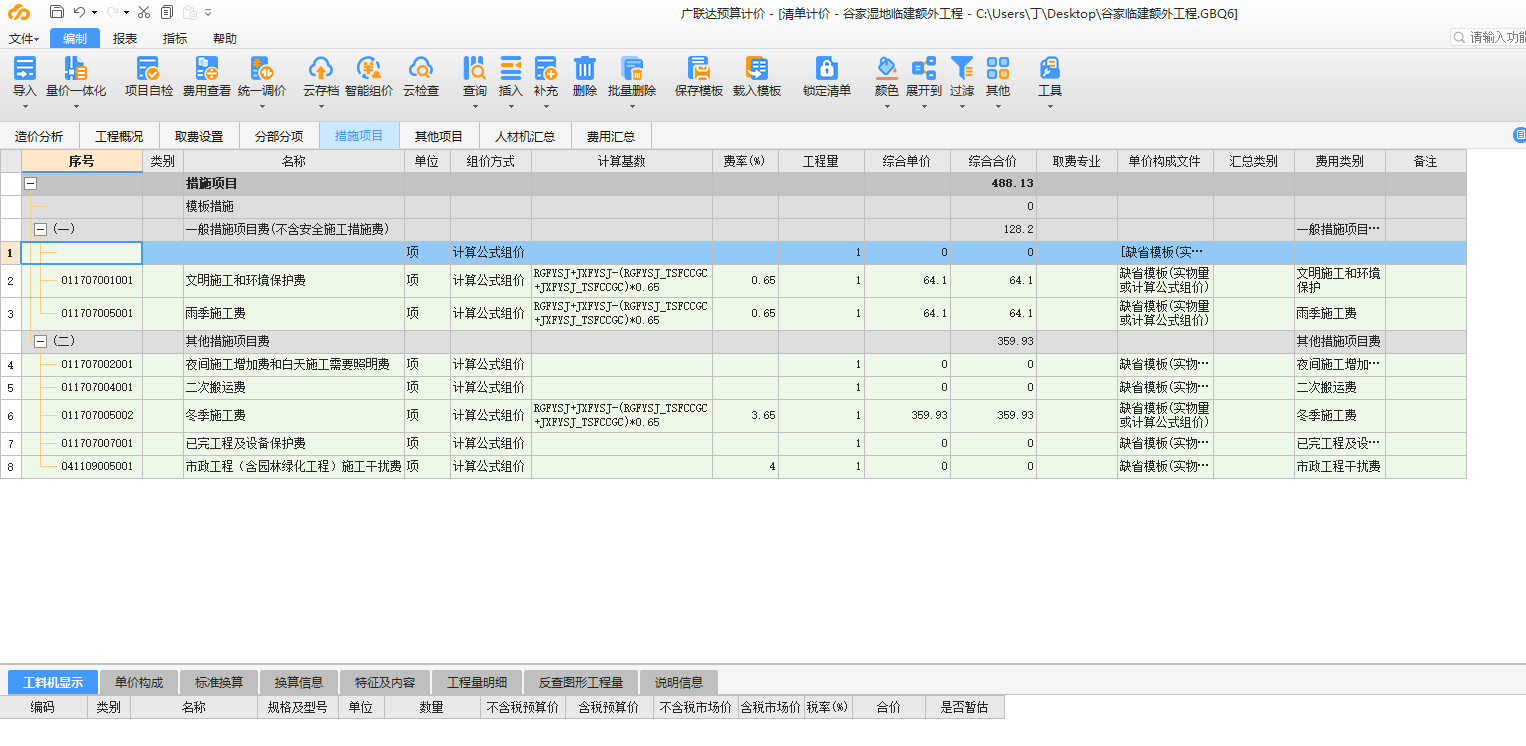Collapse the (二) section node
The width and height of the screenshot is (1526, 746).
(x=41, y=342)
